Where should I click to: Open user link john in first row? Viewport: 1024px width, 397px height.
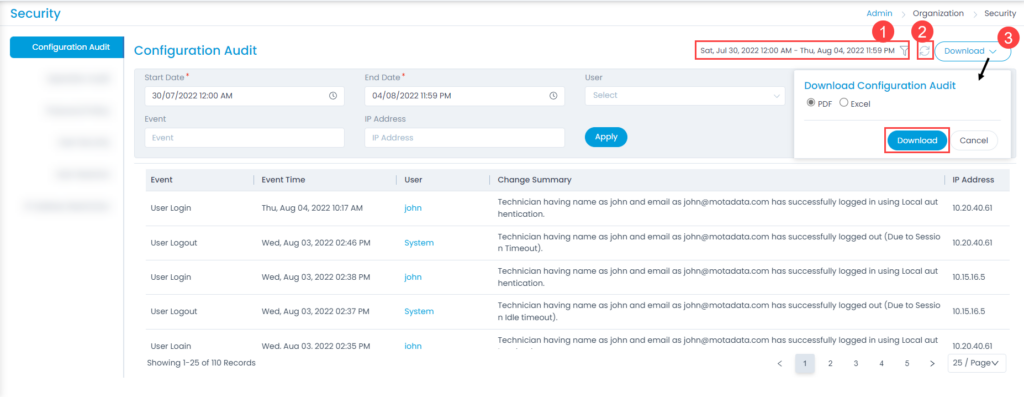pyautogui.click(x=413, y=208)
